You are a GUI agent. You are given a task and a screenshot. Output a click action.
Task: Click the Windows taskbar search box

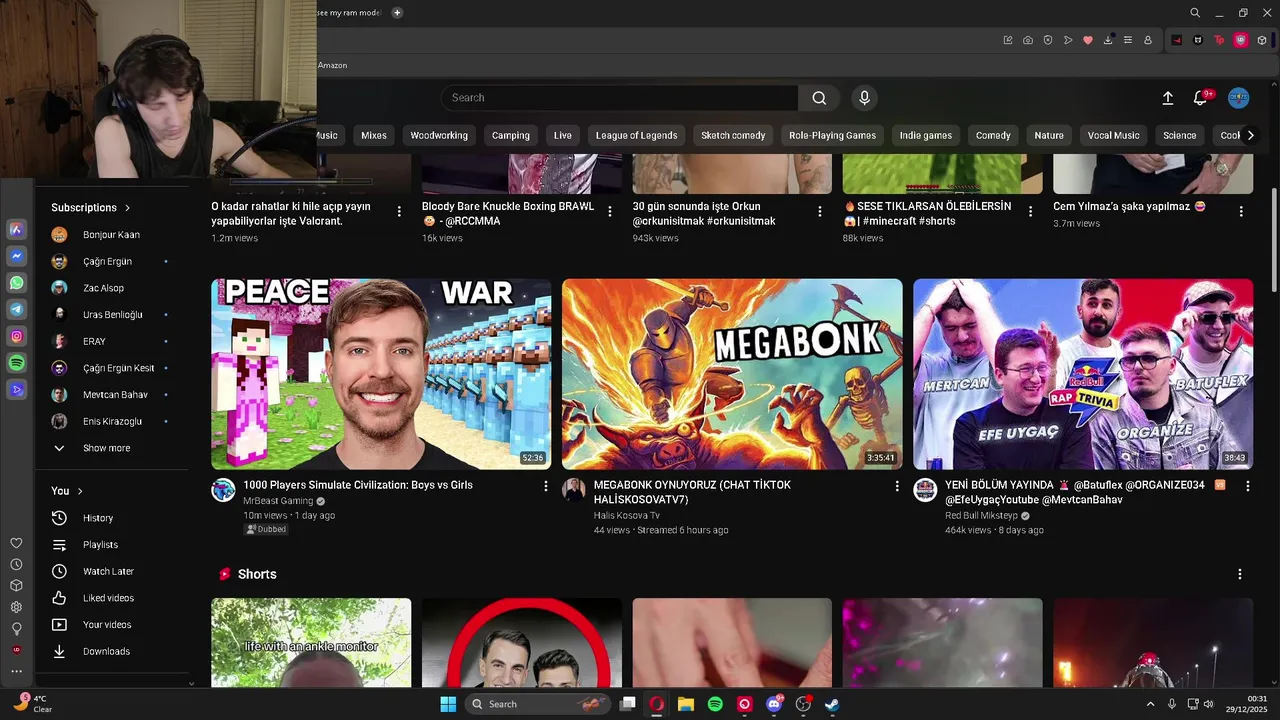point(538,704)
